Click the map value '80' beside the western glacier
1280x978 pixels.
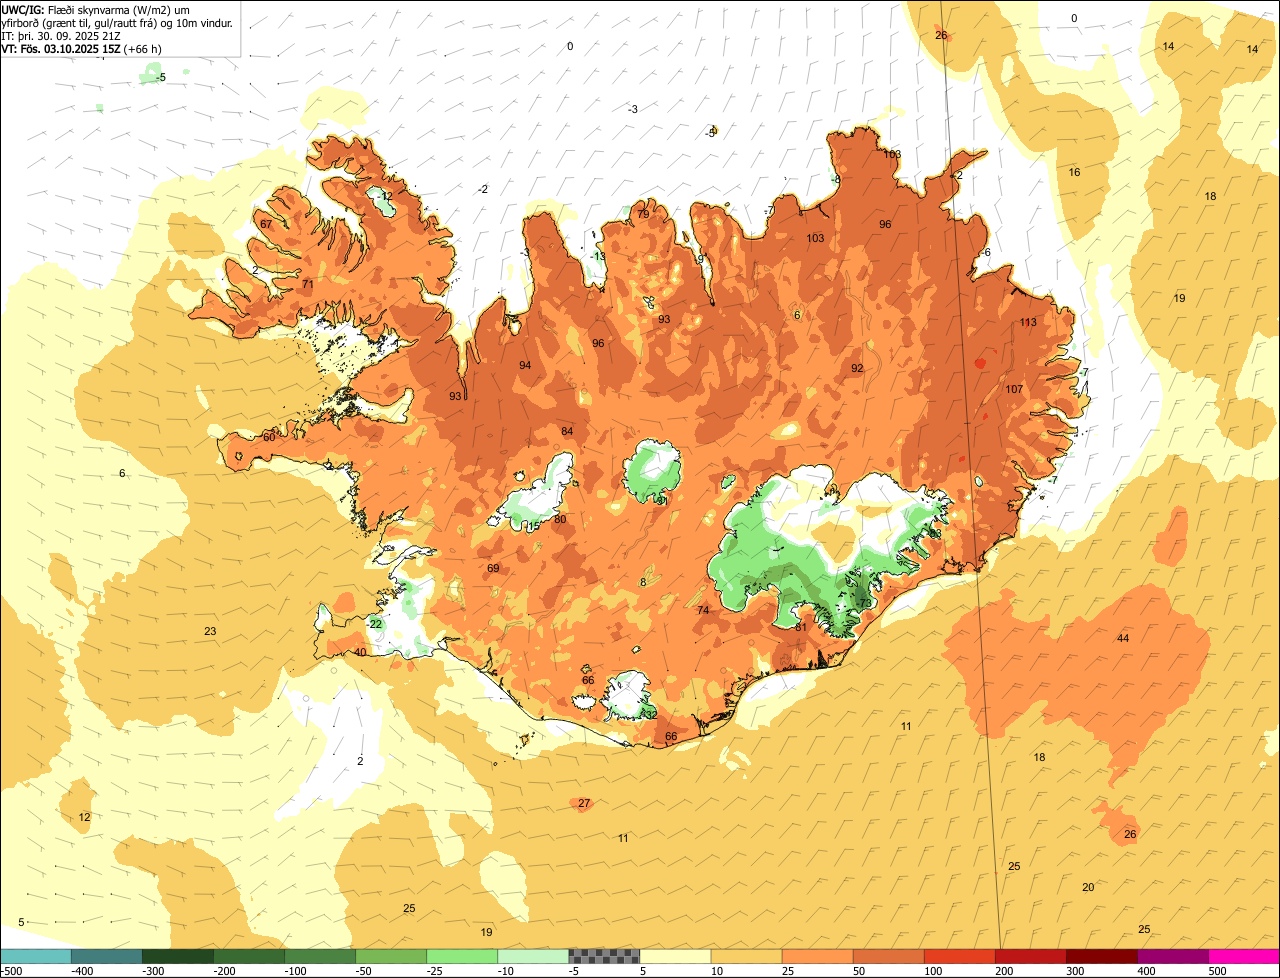pos(560,519)
